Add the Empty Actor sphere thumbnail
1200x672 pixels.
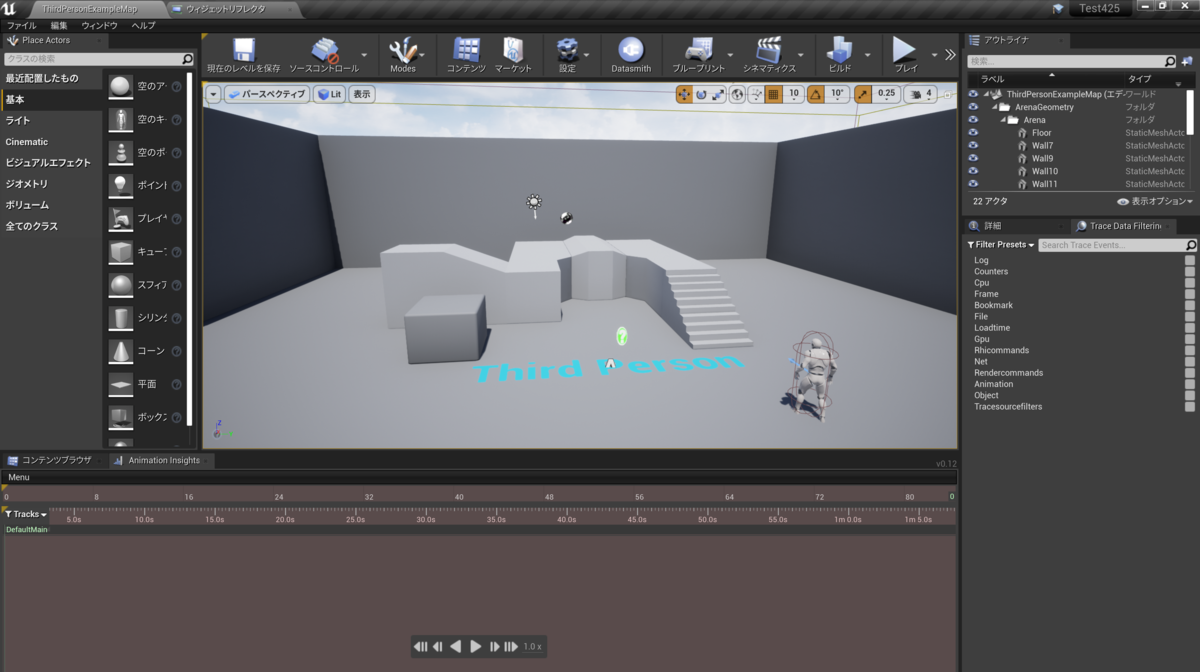pos(121,87)
